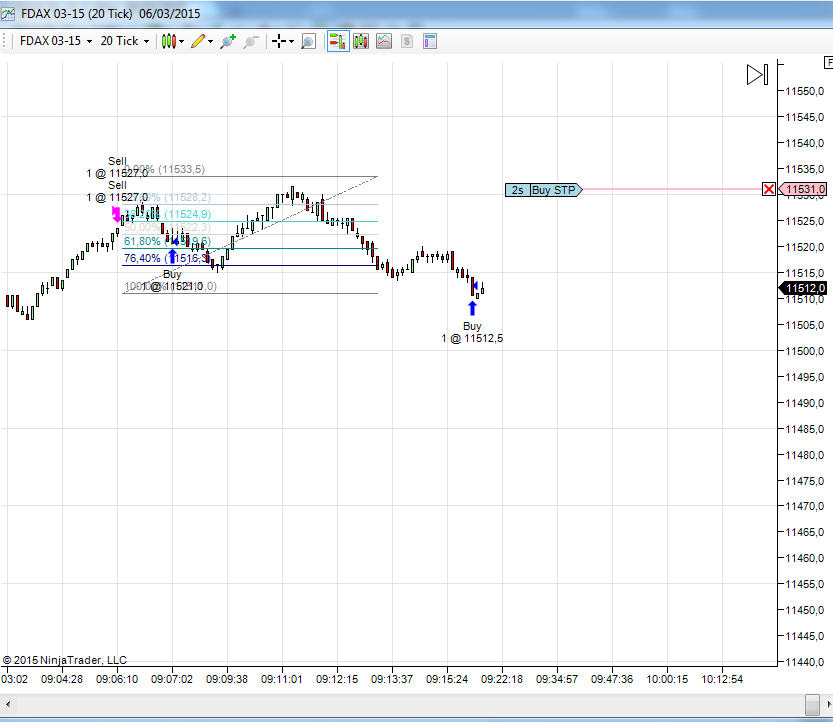The height and width of the screenshot is (722, 833).
Task: Select the Buy STP order label
Action: [556, 190]
